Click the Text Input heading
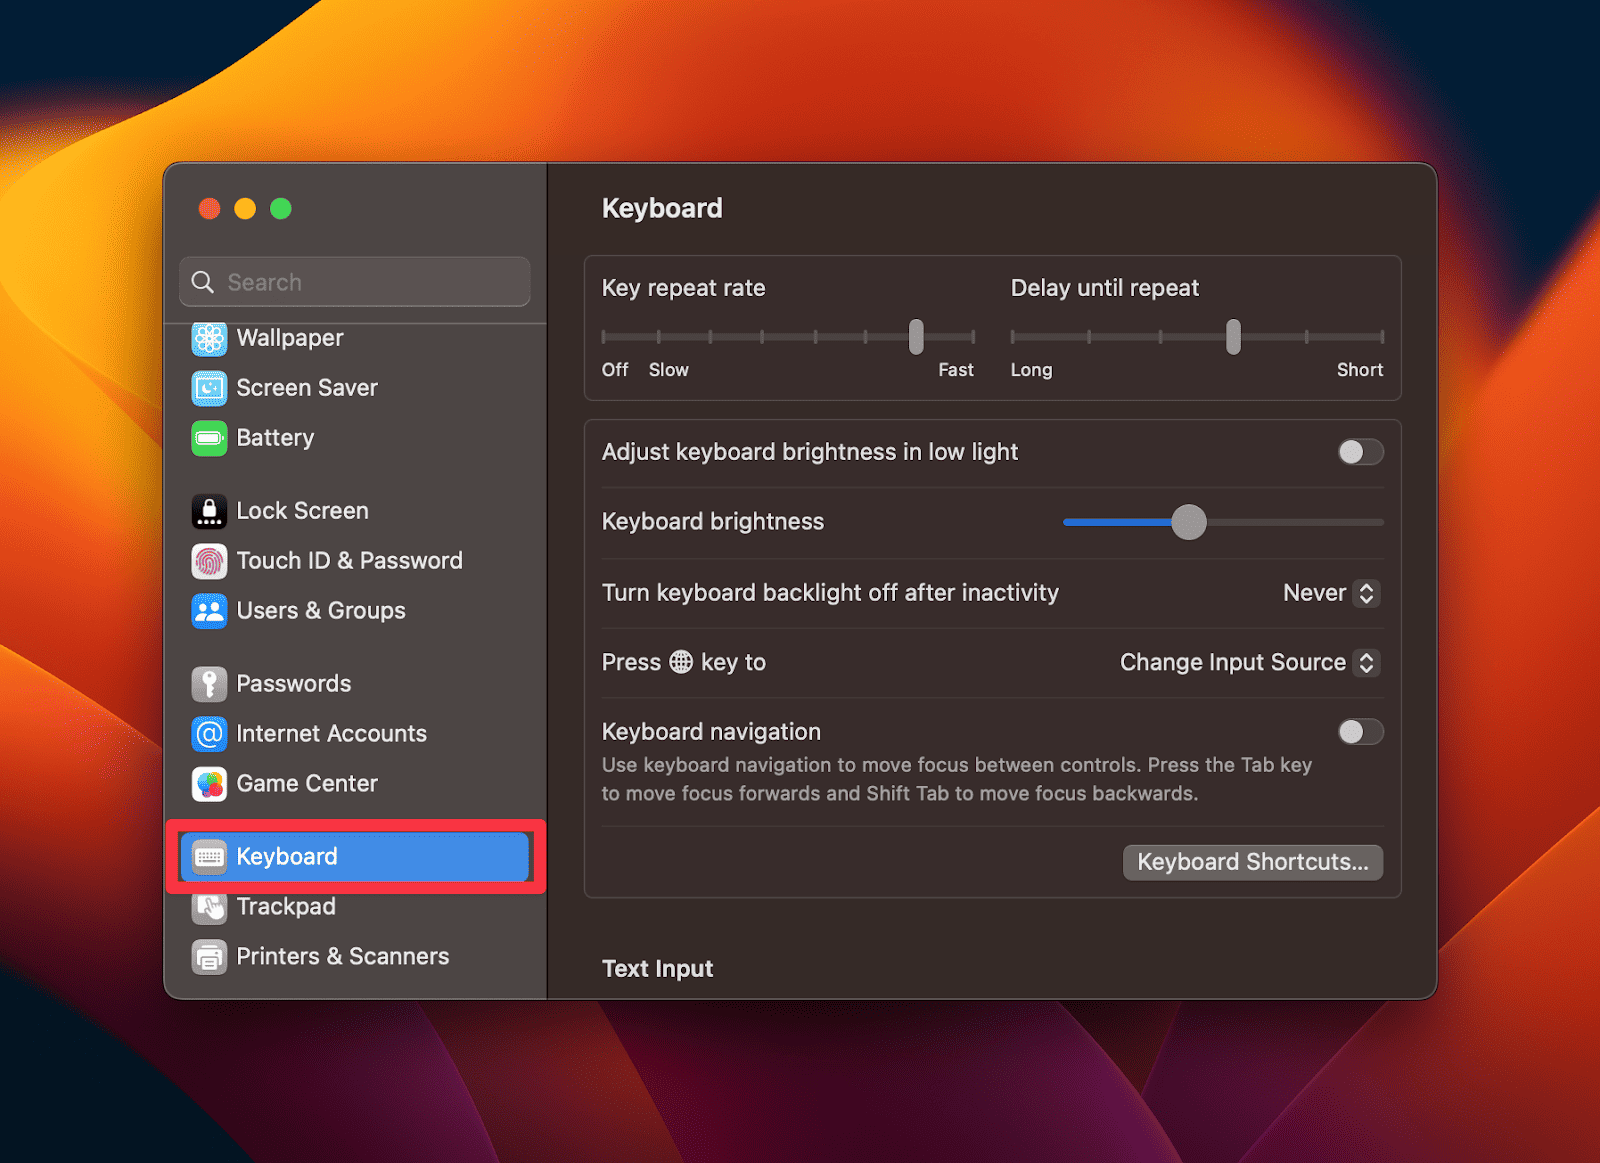The width and height of the screenshot is (1600, 1163). 658,969
